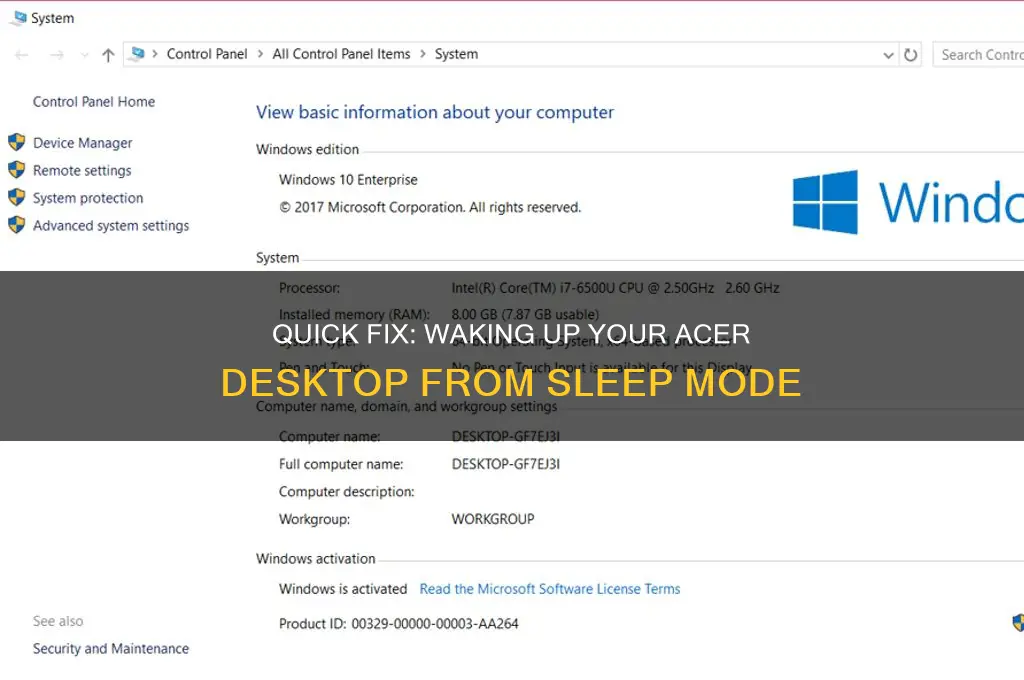Select 'Windows 10 Enterprise' text
Viewport: 1024px width, 680px height.
348,180
